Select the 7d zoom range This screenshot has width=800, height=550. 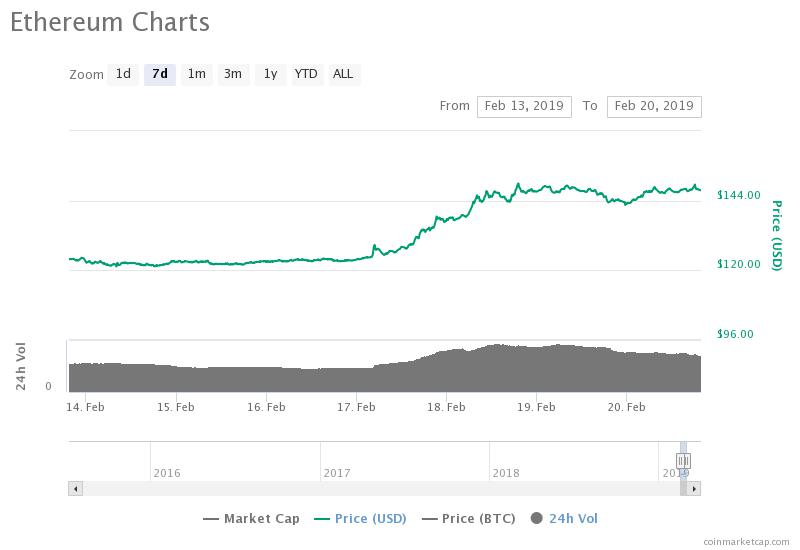coord(160,74)
